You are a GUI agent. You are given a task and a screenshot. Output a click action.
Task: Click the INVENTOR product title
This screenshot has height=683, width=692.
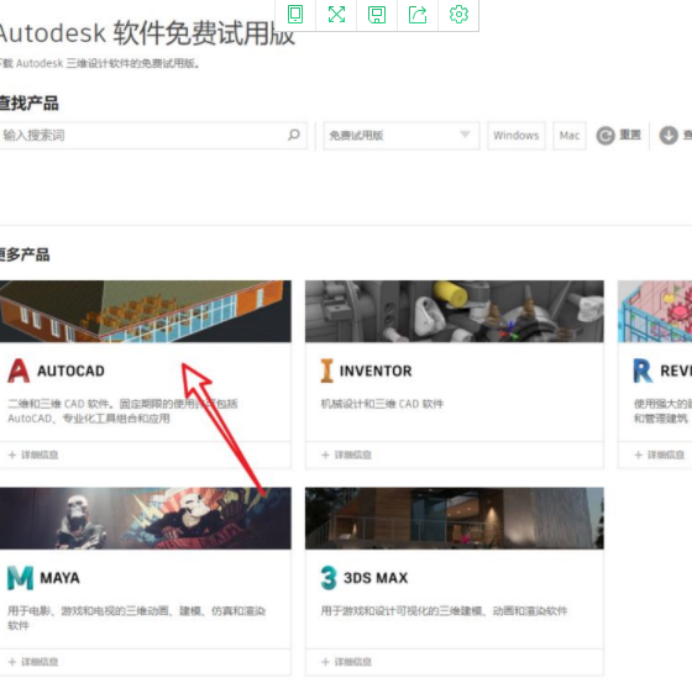click(x=376, y=371)
